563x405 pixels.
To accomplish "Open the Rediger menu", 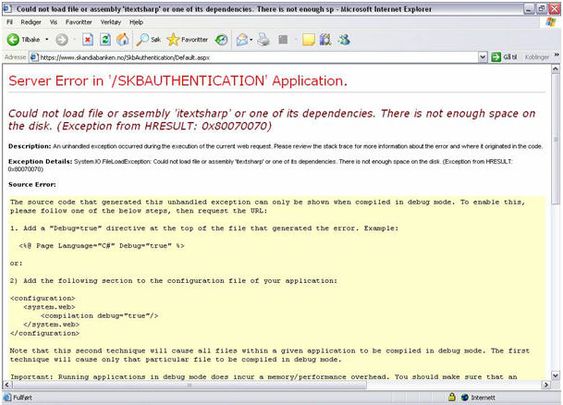I will (x=31, y=22).
